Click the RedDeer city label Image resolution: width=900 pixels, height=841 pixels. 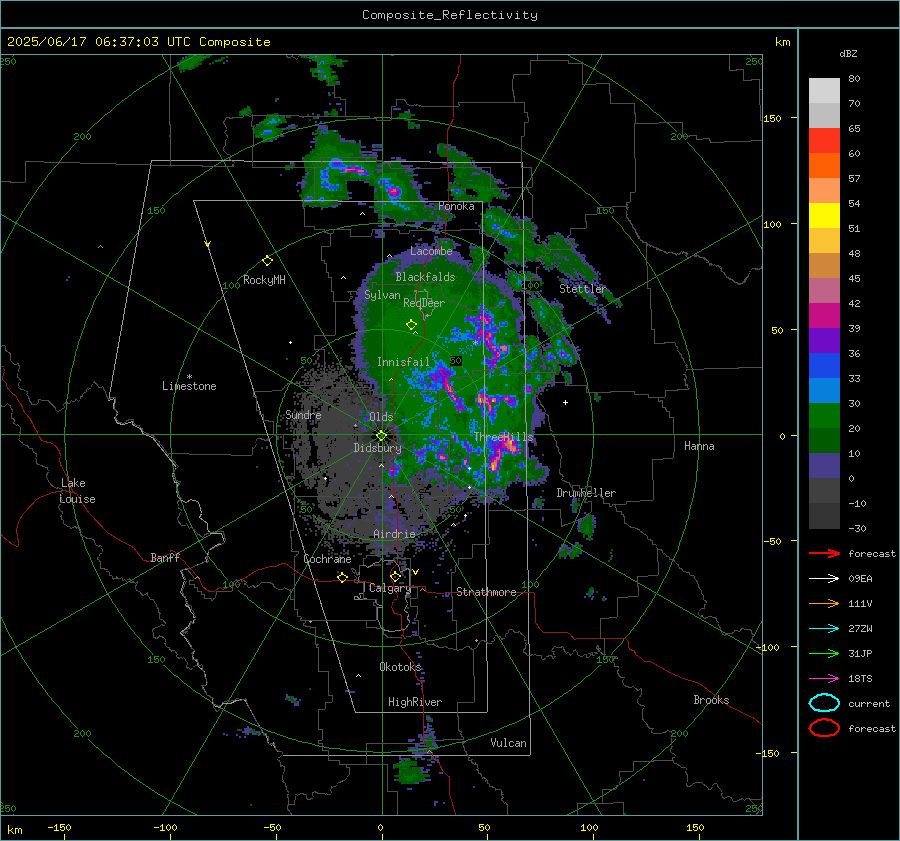point(424,303)
